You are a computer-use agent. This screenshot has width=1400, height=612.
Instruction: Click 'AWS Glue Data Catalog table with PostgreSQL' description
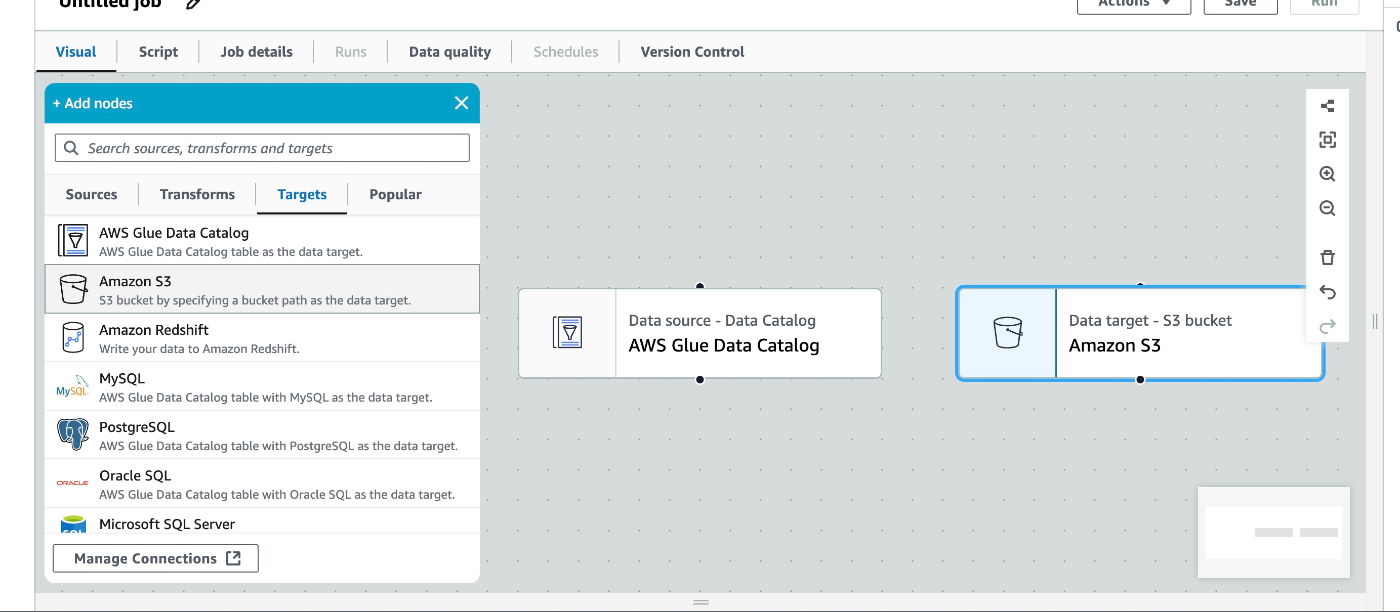[278, 446]
